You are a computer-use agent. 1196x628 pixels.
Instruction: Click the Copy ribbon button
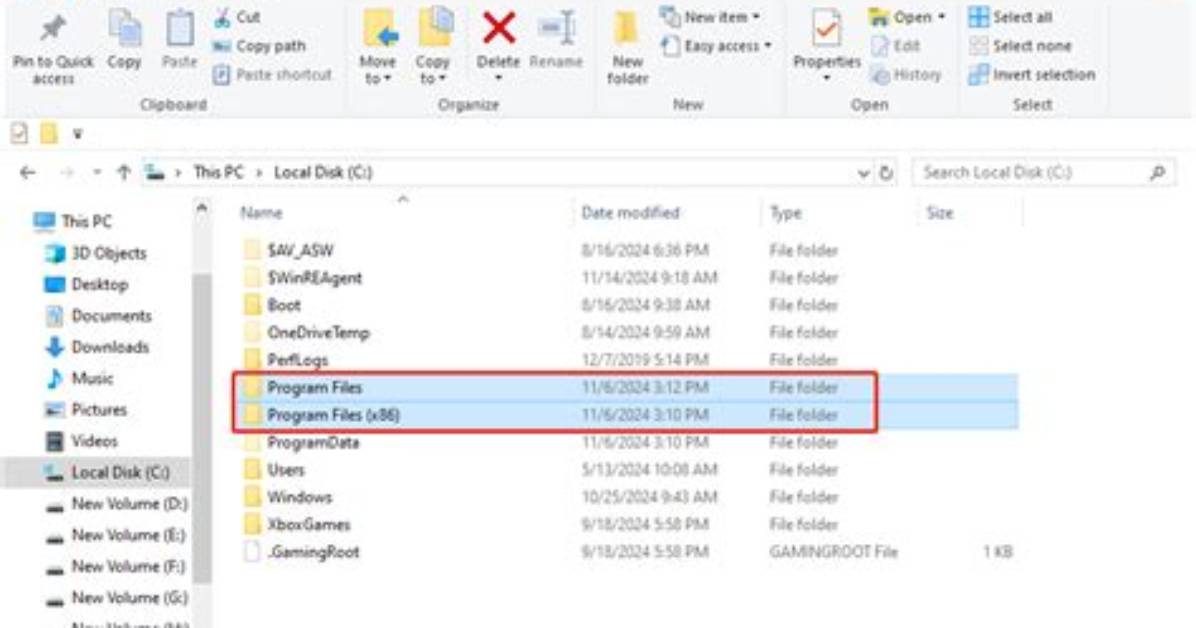click(124, 40)
